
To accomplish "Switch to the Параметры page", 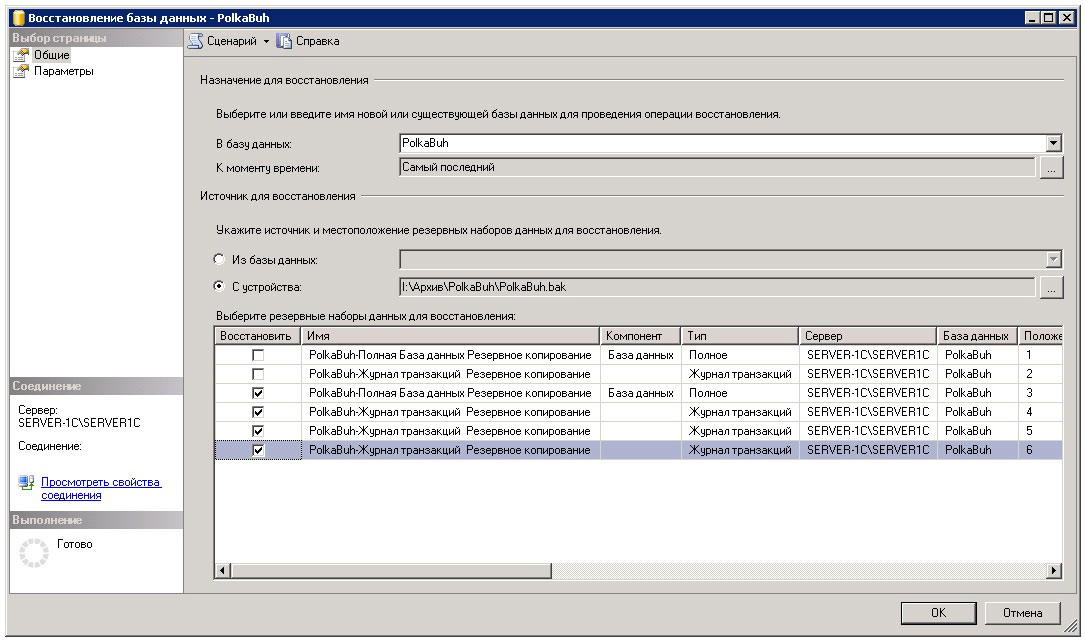I will 64,71.
